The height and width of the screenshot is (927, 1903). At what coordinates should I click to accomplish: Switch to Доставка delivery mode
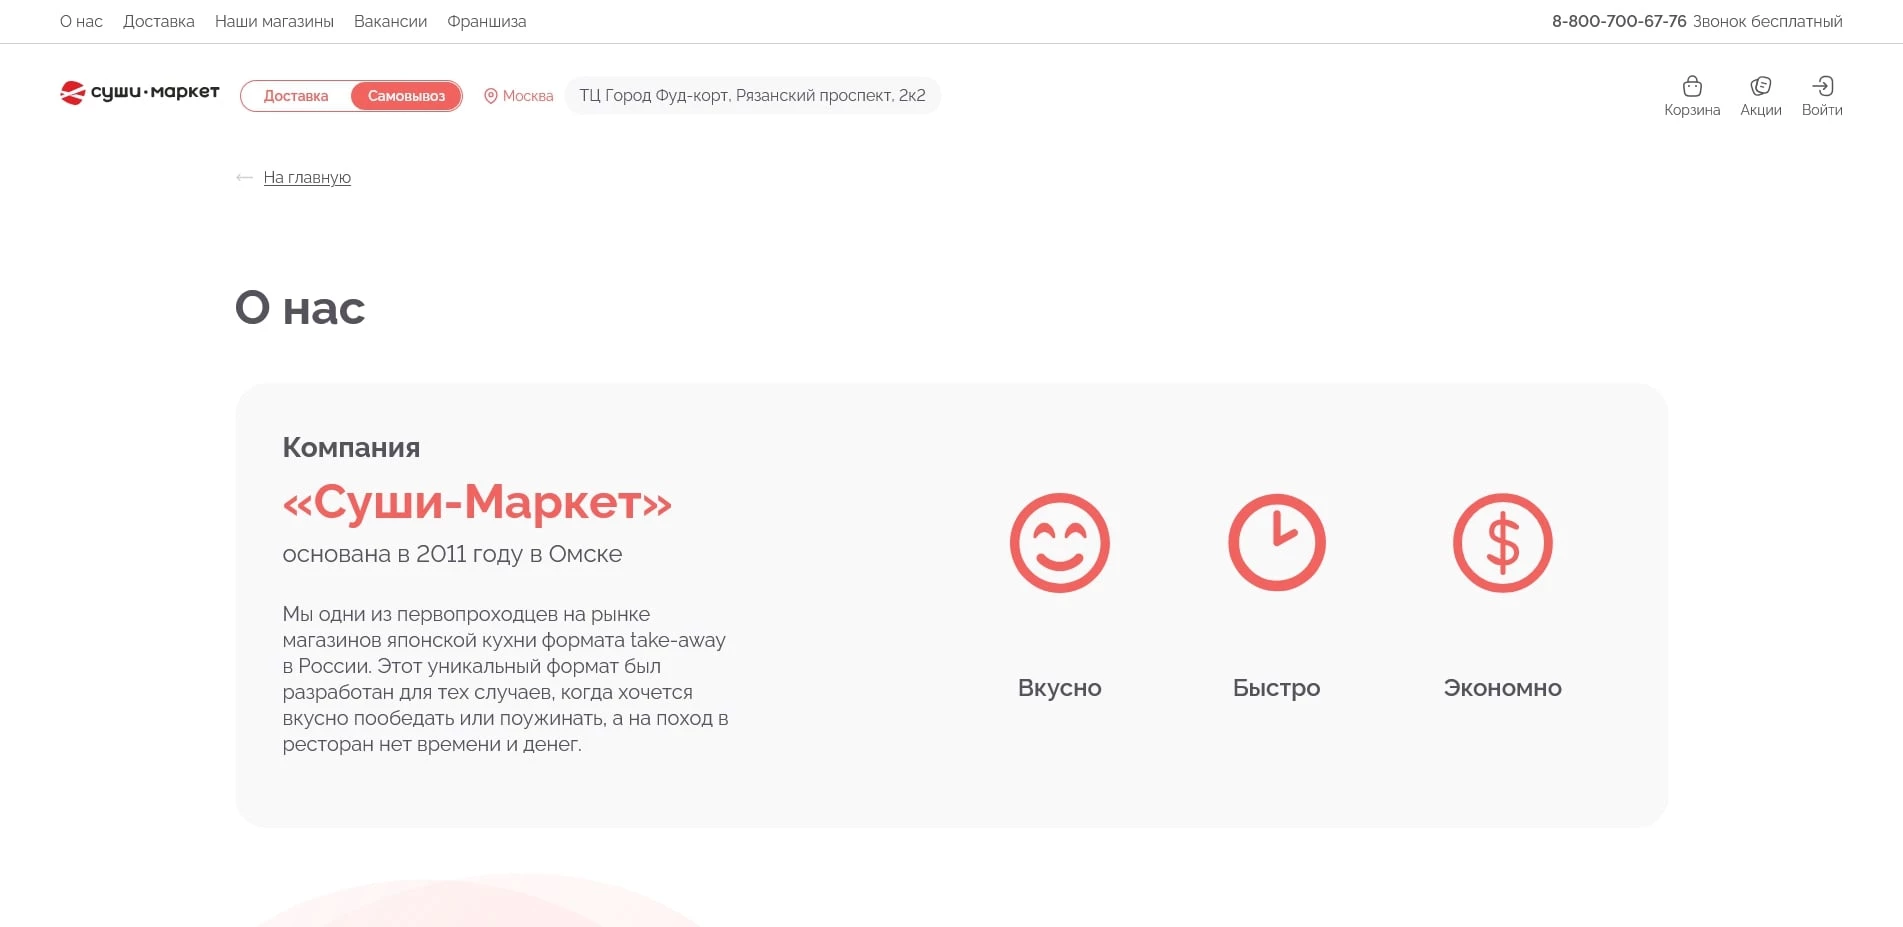pos(295,96)
